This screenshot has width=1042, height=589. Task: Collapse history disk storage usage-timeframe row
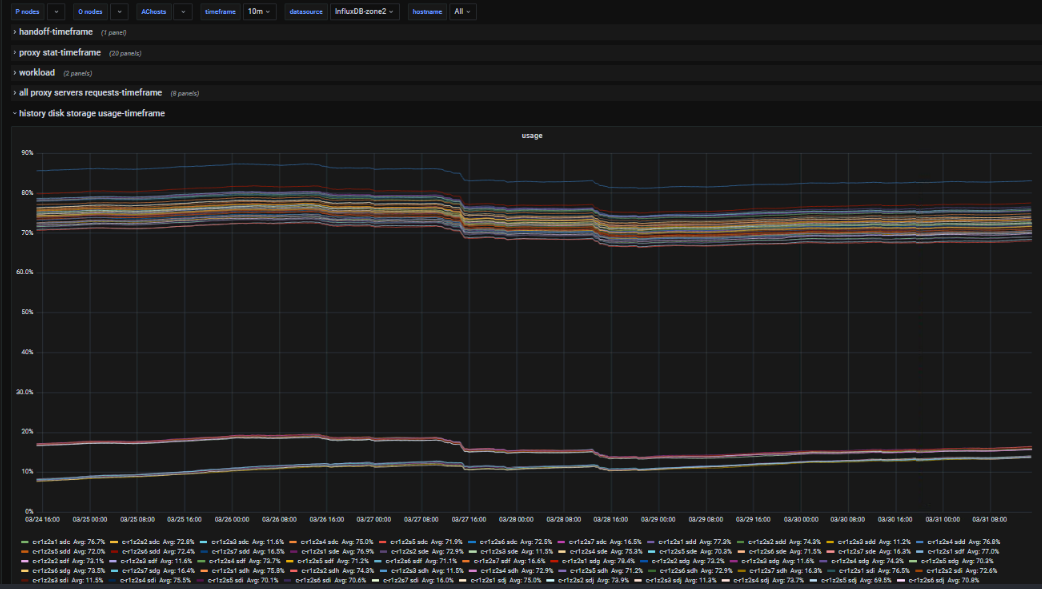91,113
